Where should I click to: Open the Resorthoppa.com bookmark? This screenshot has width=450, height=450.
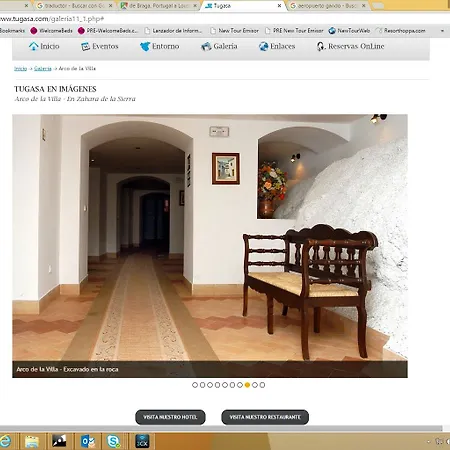[x=400, y=31]
